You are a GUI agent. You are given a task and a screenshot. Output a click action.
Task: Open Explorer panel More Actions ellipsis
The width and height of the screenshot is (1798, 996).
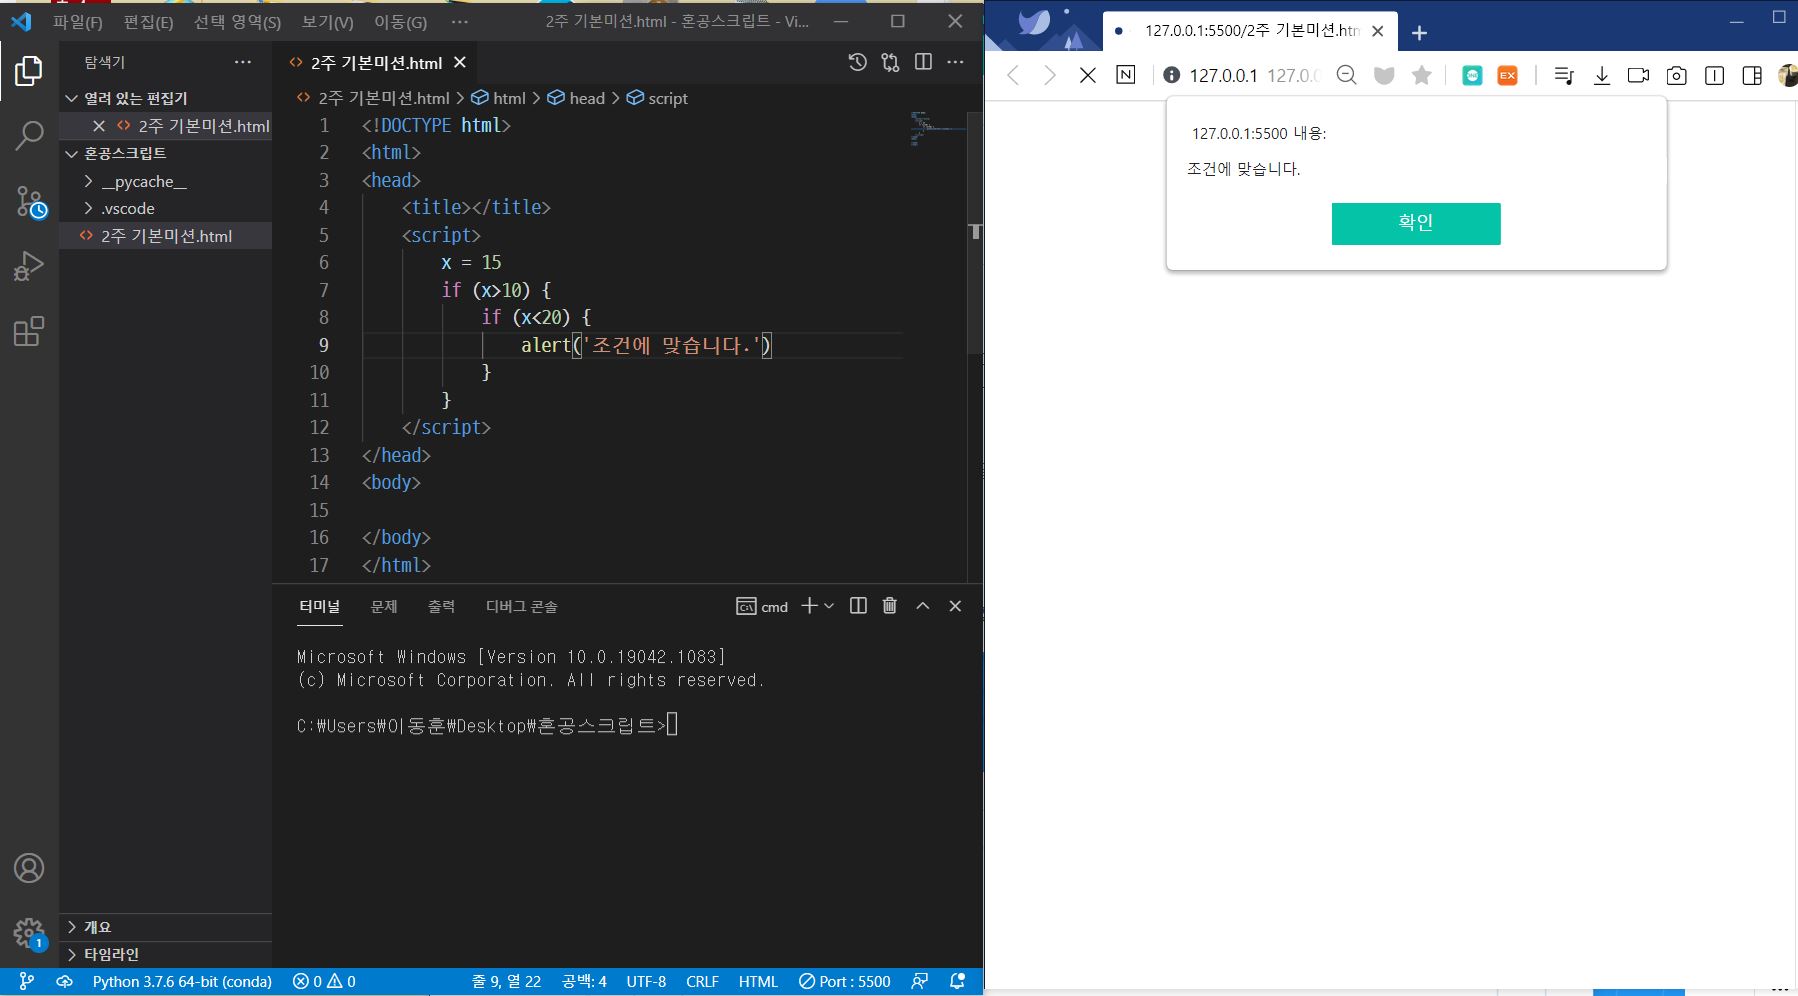pyautogui.click(x=243, y=62)
